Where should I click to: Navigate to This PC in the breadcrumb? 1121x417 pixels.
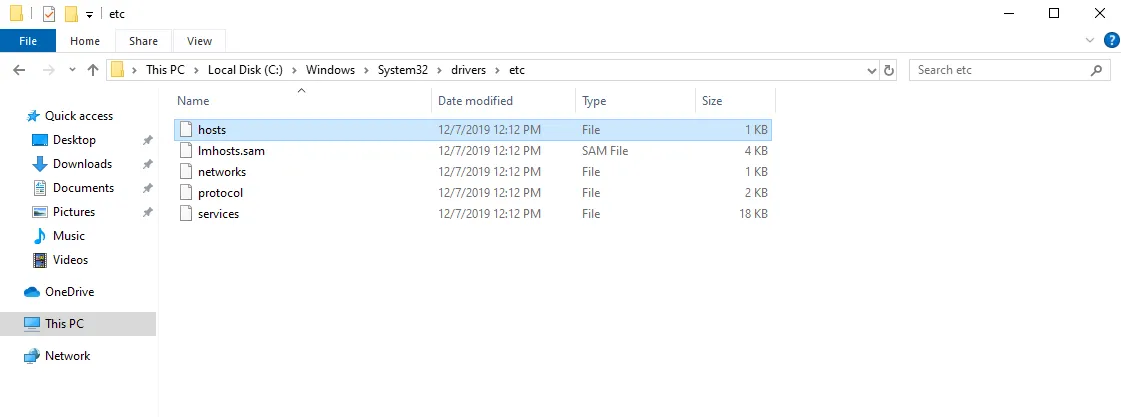(165, 70)
